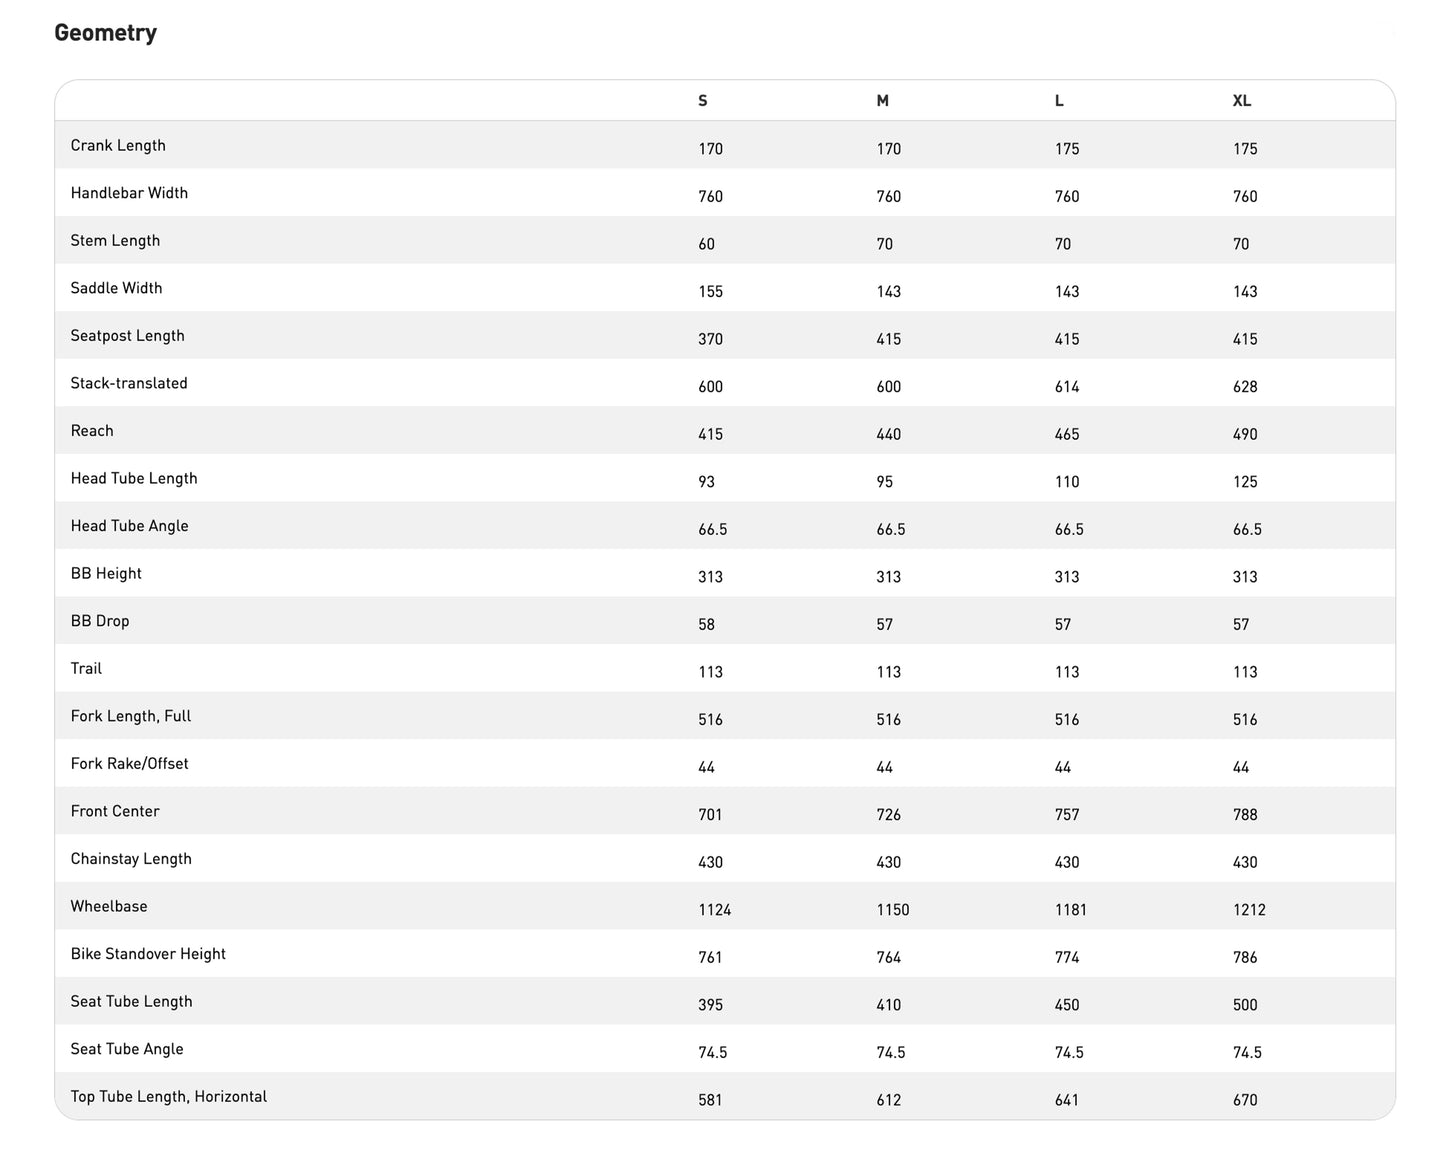Select the S size column header
This screenshot has height=1156, width=1445.
(702, 101)
